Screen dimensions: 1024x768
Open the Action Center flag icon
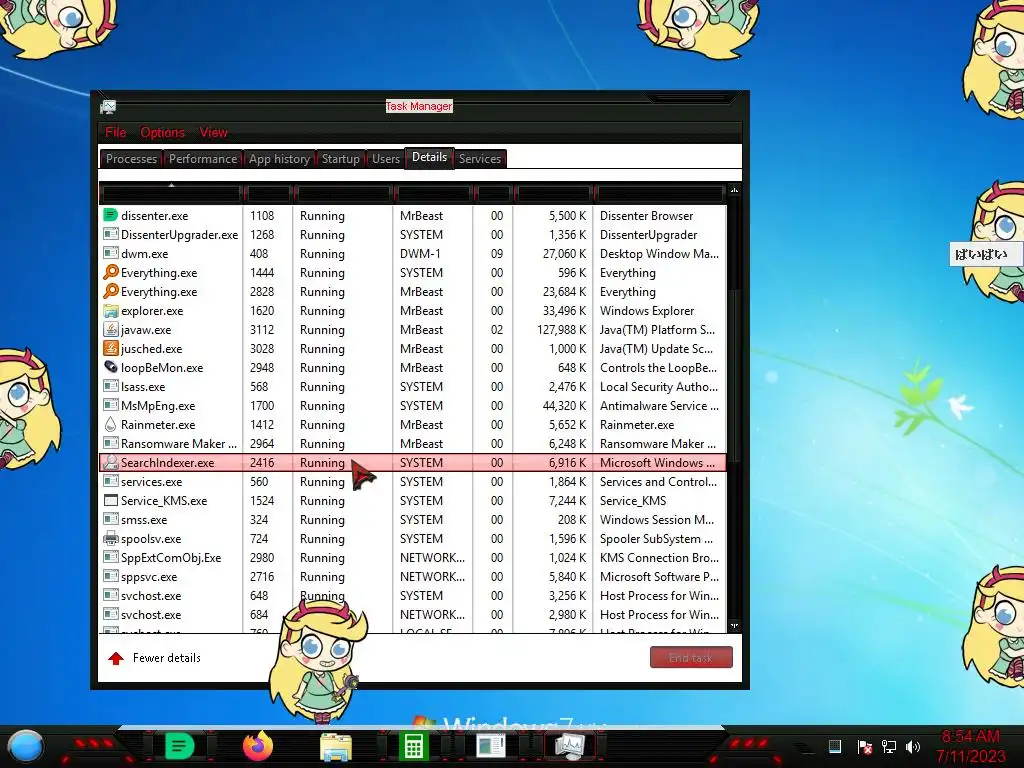click(x=865, y=746)
